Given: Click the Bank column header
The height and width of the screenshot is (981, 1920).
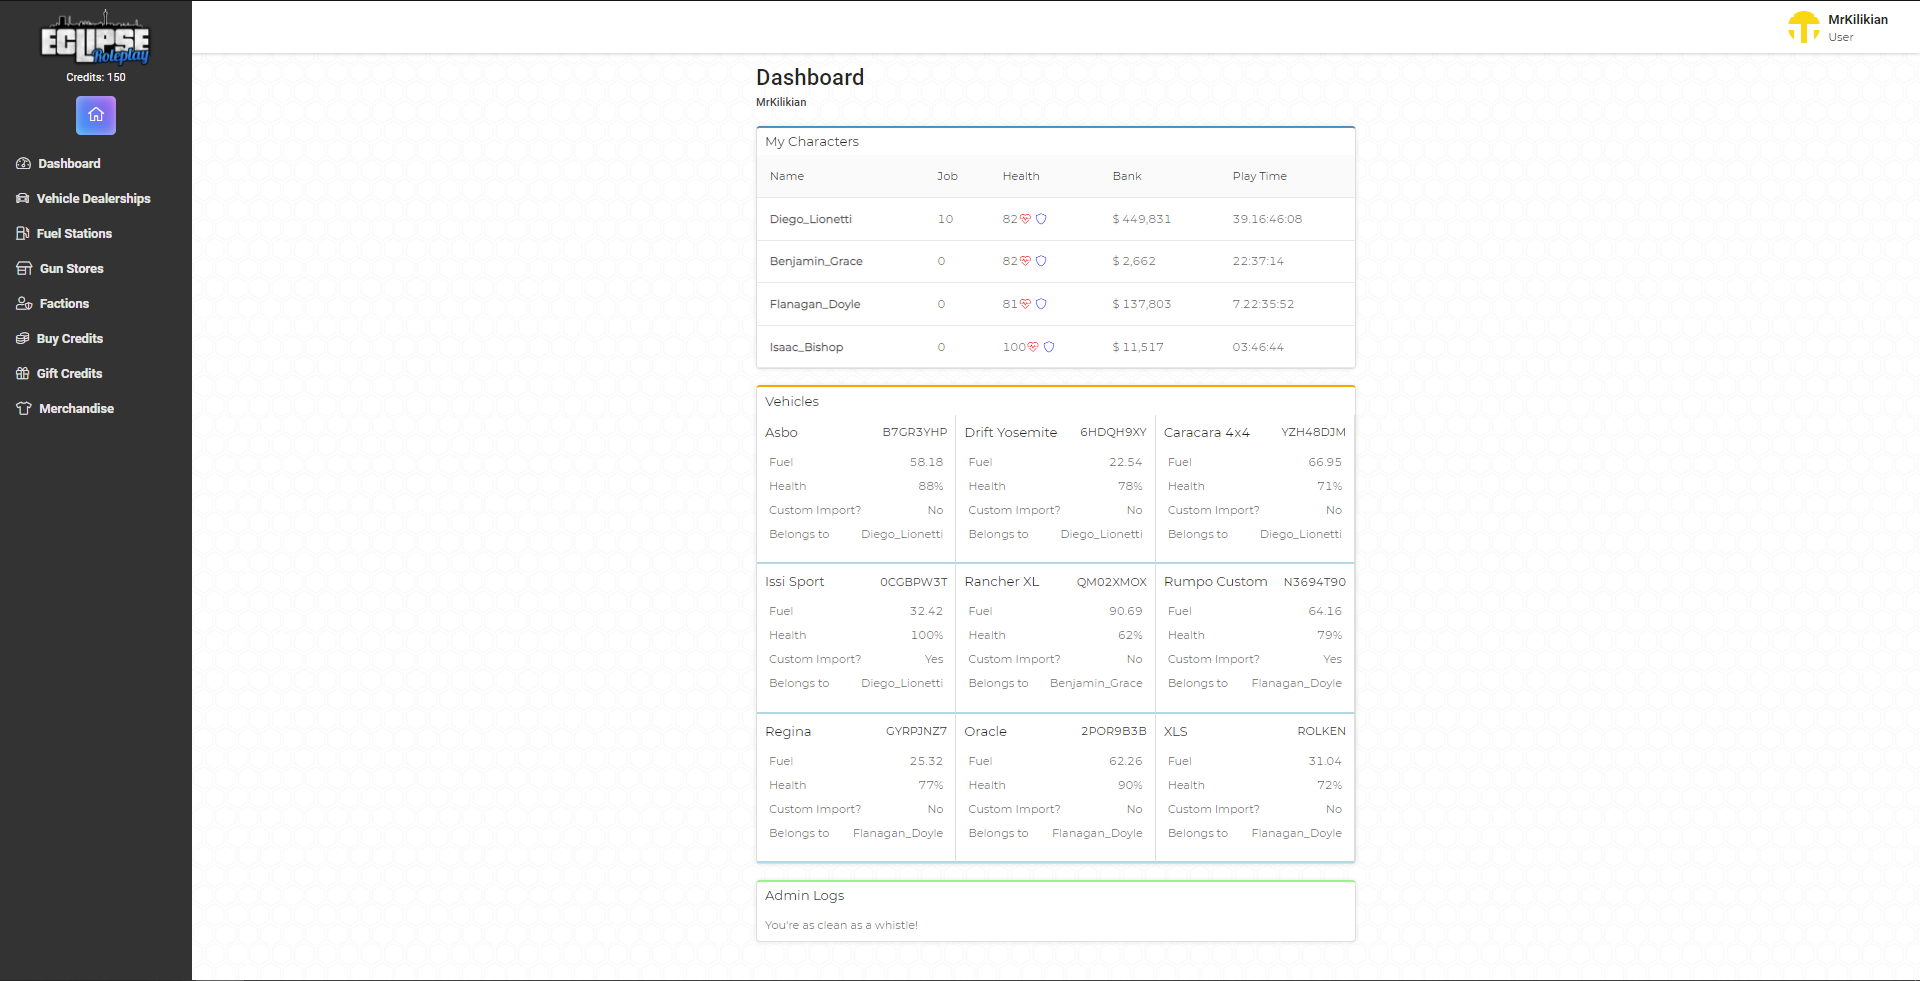Looking at the screenshot, I should pos(1127,176).
